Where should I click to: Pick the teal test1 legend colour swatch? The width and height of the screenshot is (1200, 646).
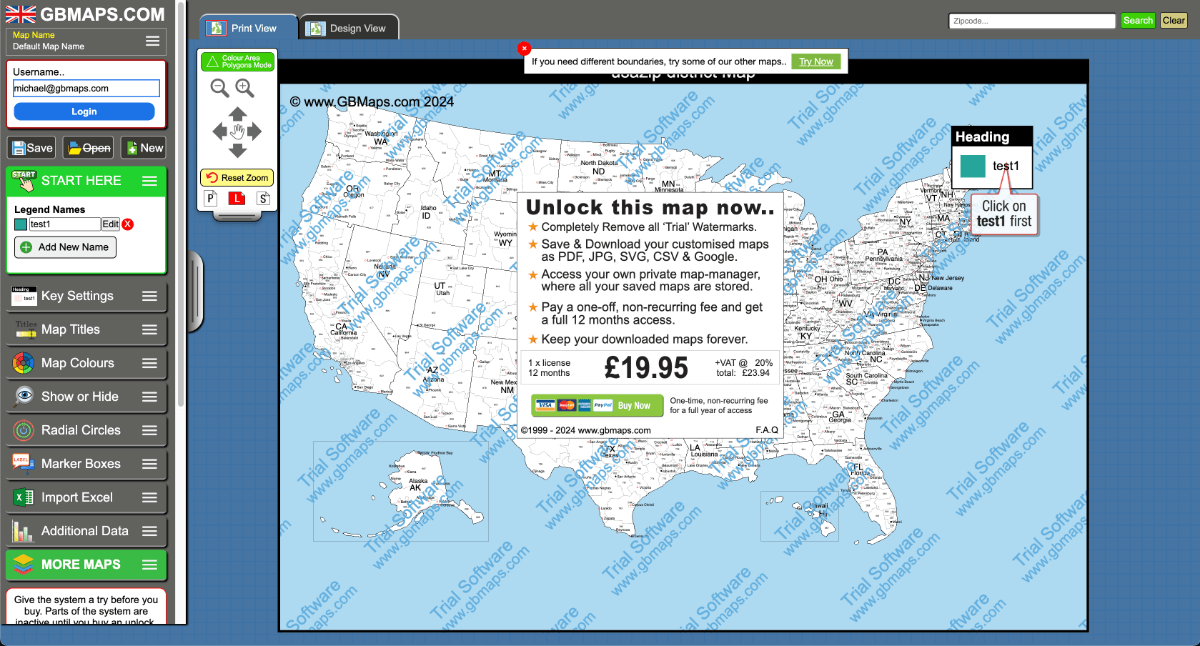(x=20, y=224)
